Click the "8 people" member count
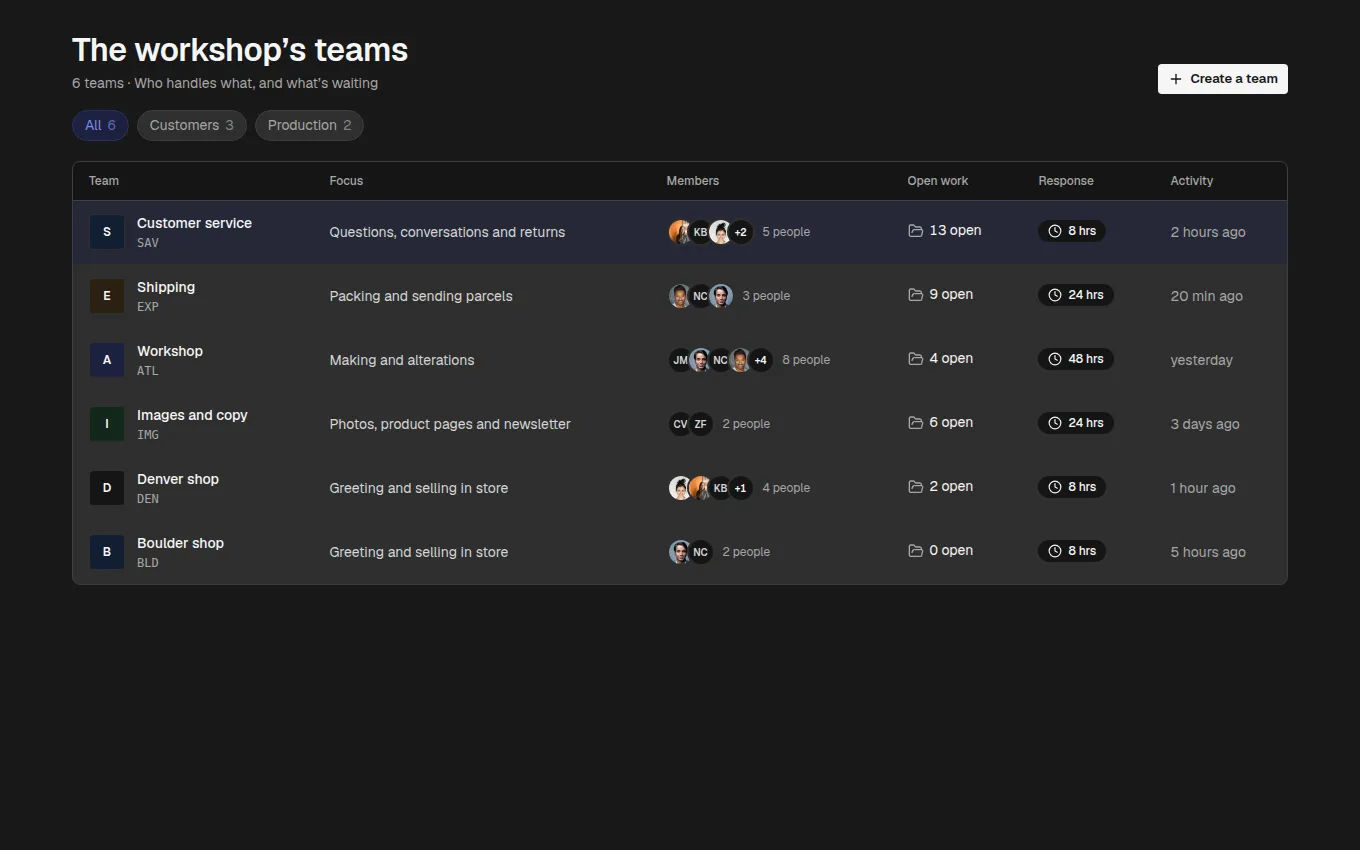Screen dimensions: 1360x850 (x=806, y=360)
